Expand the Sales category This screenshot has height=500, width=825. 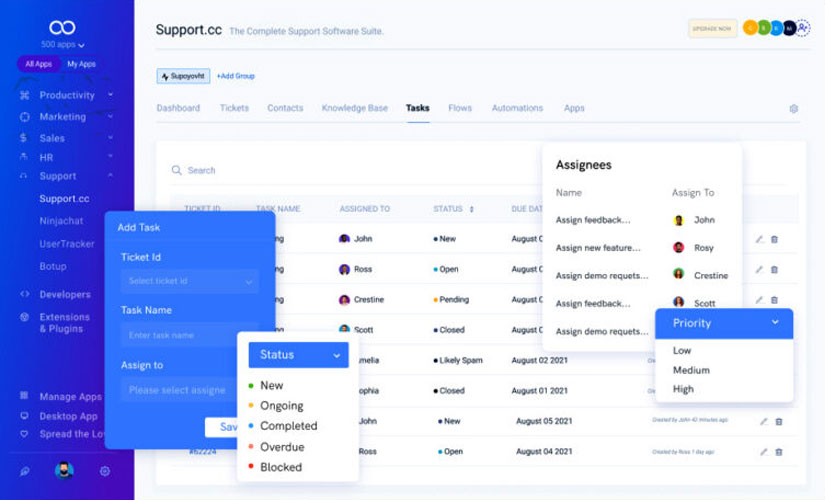tap(110, 137)
